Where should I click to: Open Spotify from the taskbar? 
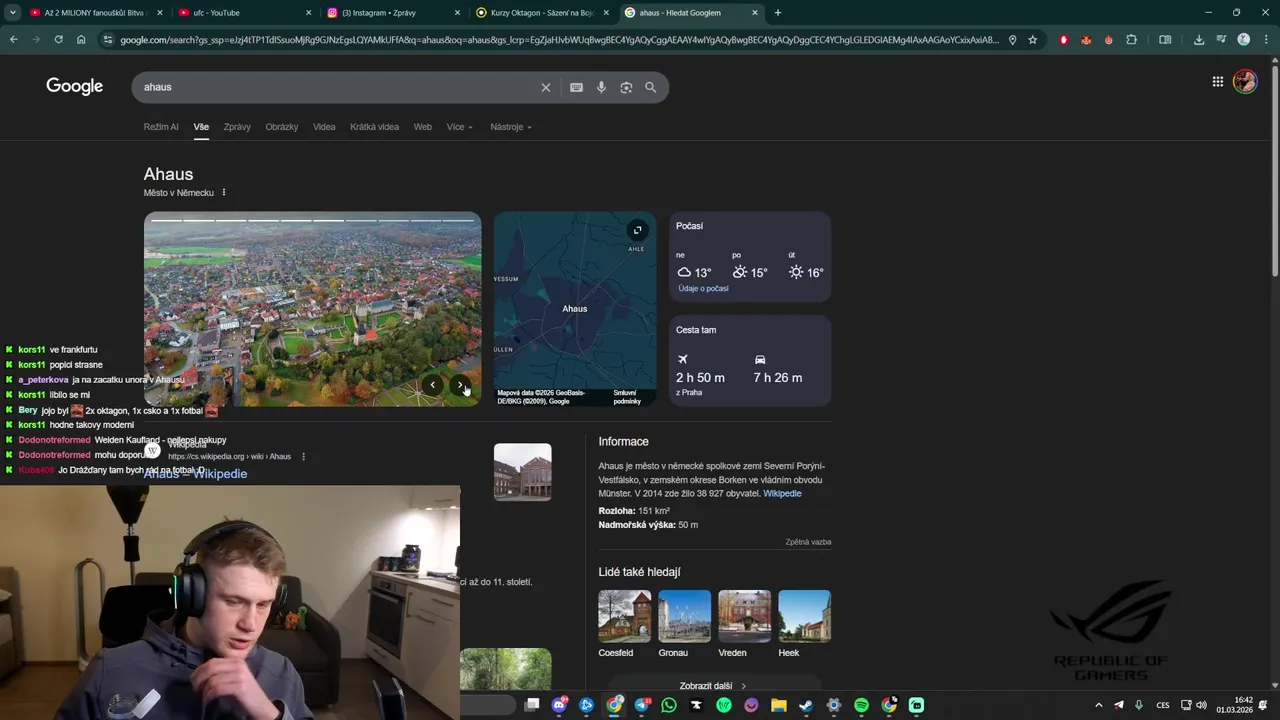click(x=861, y=705)
